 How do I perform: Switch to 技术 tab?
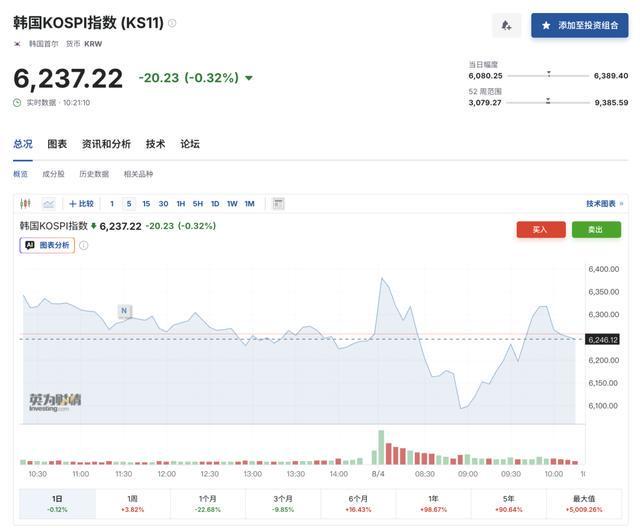pos(156,144)
